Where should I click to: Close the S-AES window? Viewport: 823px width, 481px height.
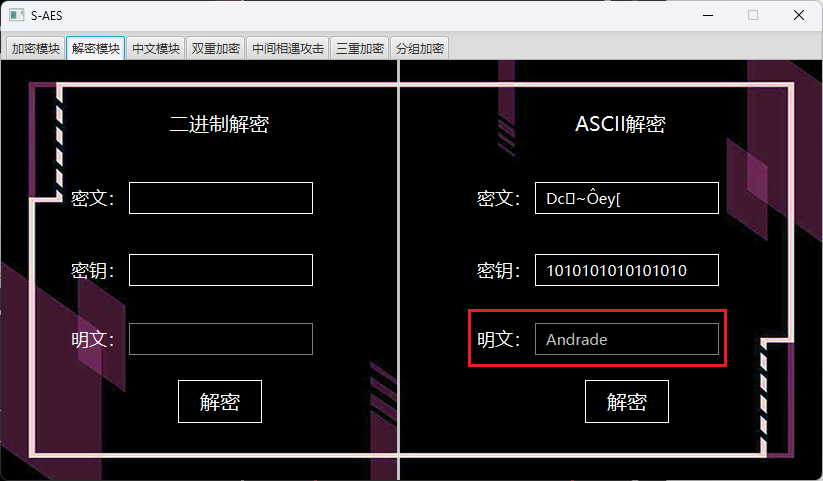pos(799,15)
